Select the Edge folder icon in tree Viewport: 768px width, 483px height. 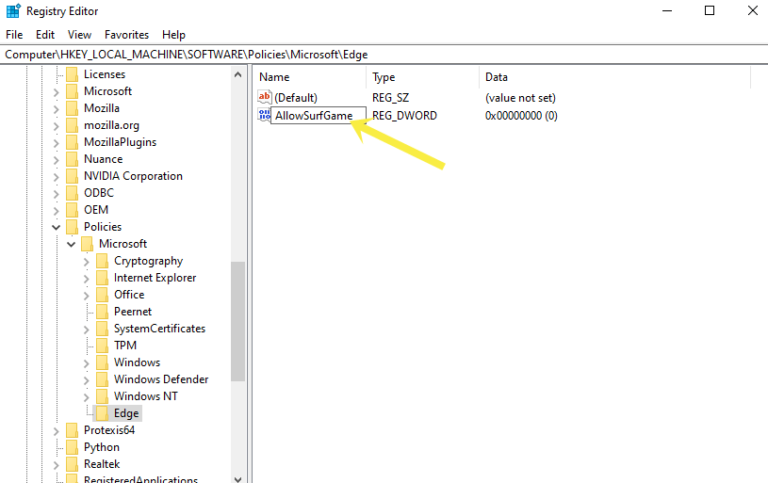(x=102, y=413)
